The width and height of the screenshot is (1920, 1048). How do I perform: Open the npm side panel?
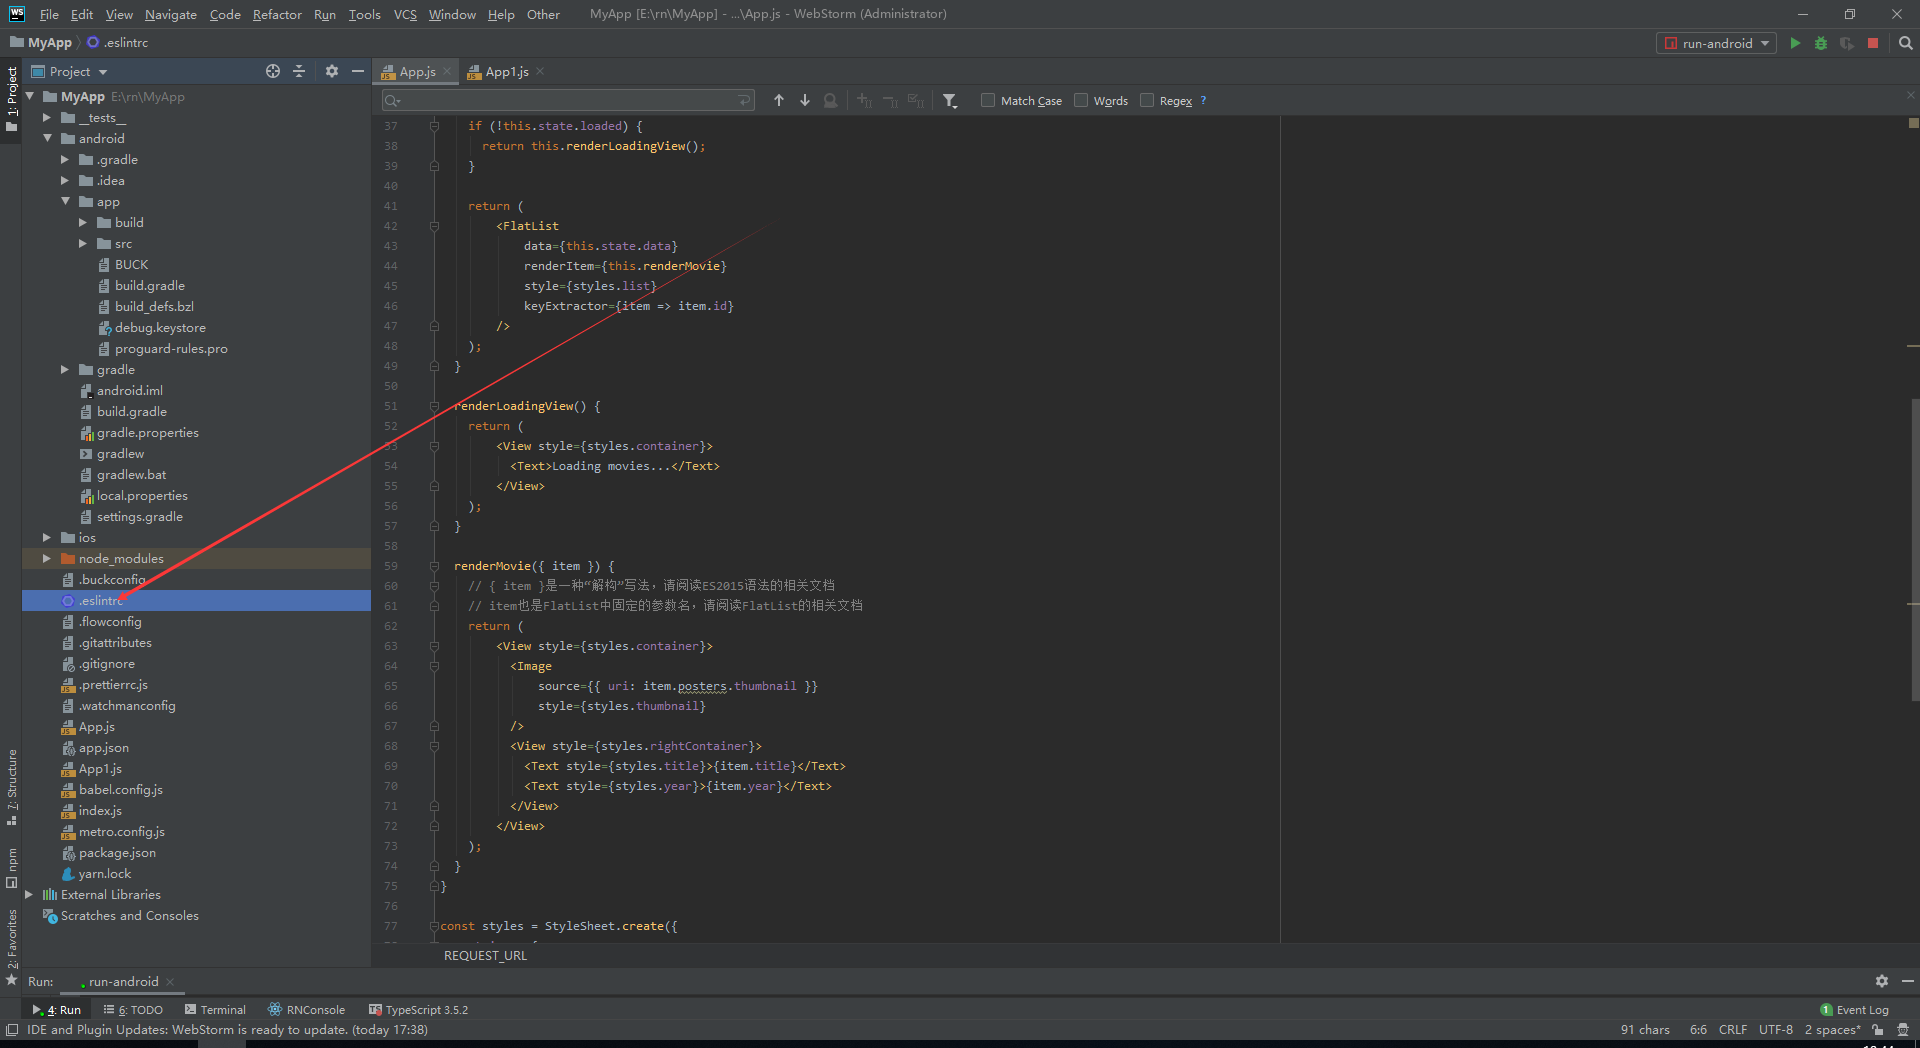pos(12,866)
